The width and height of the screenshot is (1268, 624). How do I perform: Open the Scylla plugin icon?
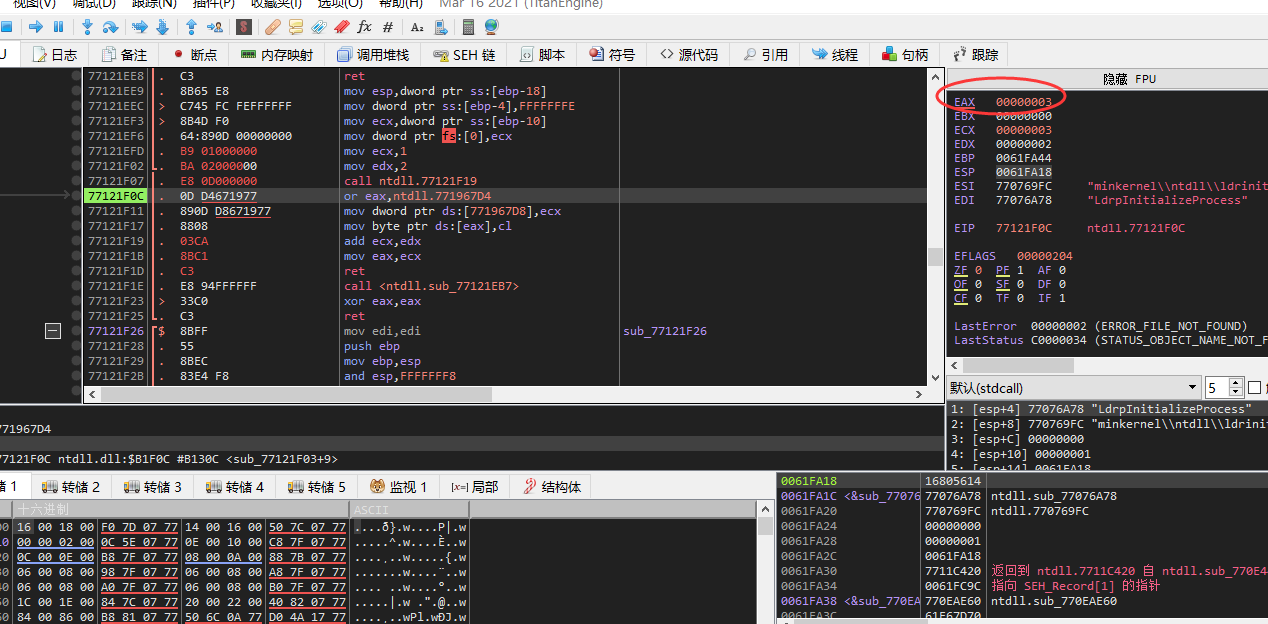(x=244, y=27)
